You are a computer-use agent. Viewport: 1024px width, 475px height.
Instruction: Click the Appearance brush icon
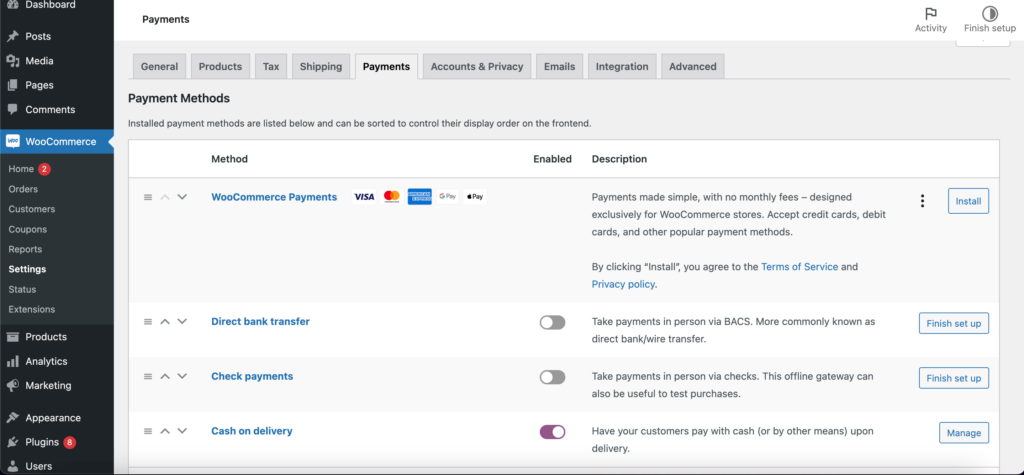(x=12, y=418)
